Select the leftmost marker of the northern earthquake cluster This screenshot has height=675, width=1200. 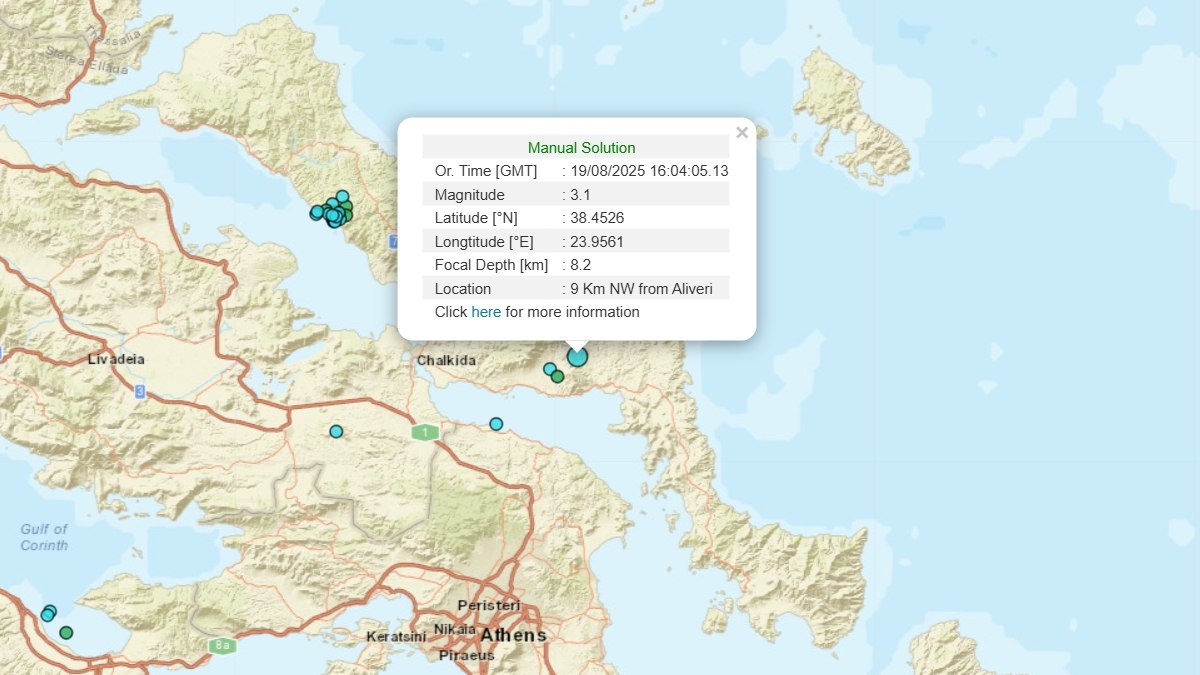pos(316,212)
